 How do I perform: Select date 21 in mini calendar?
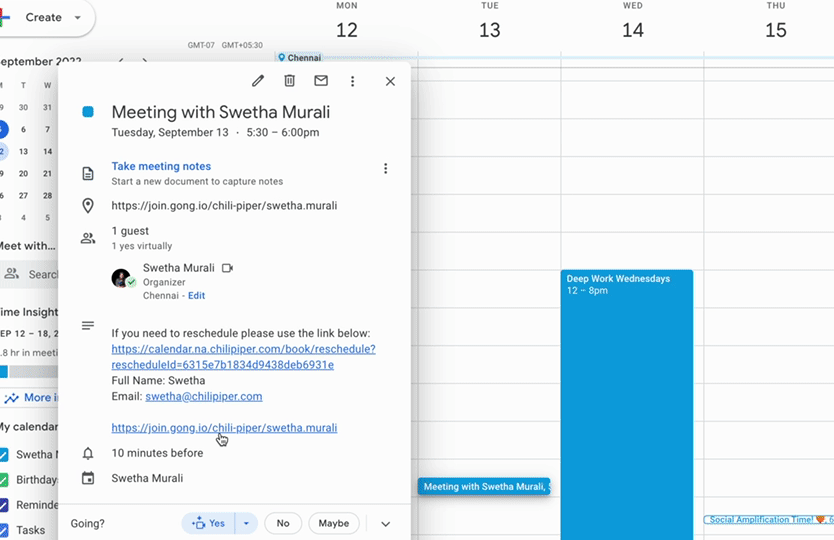pyautogui.click(x=47, y=173)
